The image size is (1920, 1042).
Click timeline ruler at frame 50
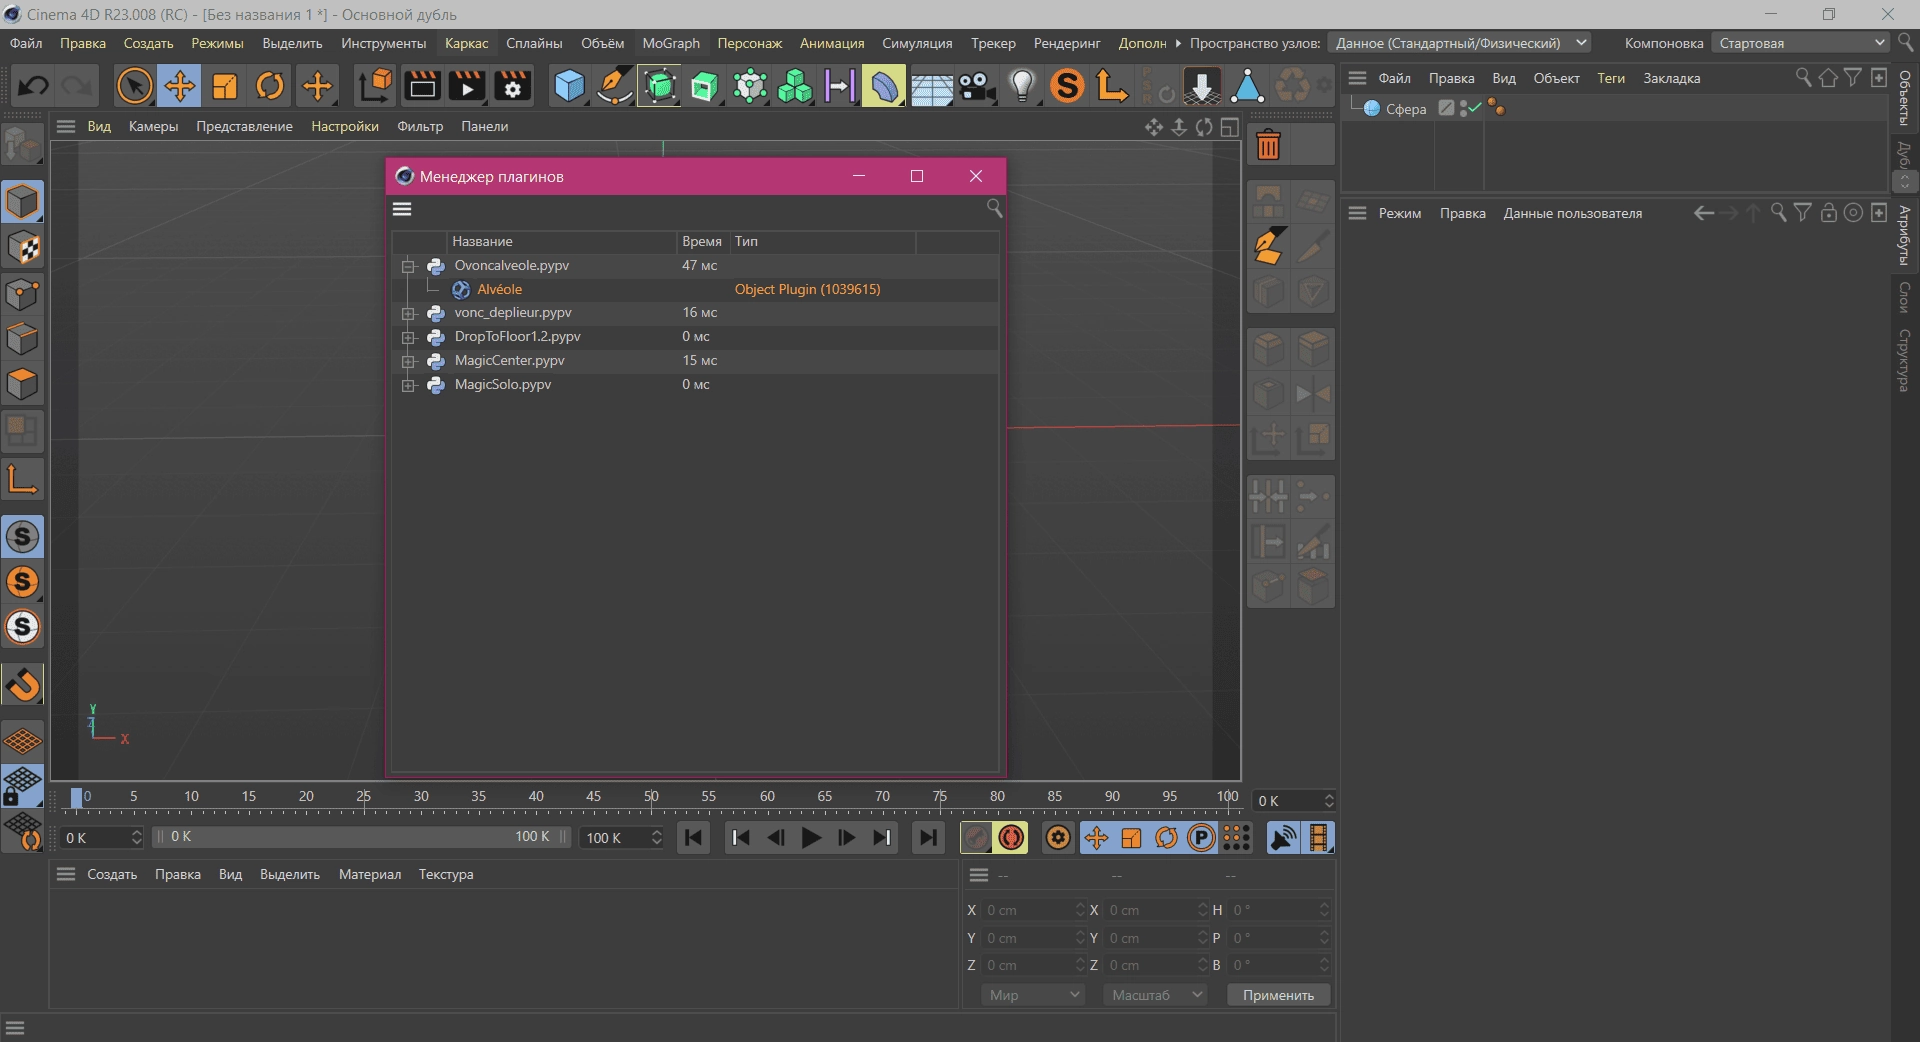[x=651, y=797]
